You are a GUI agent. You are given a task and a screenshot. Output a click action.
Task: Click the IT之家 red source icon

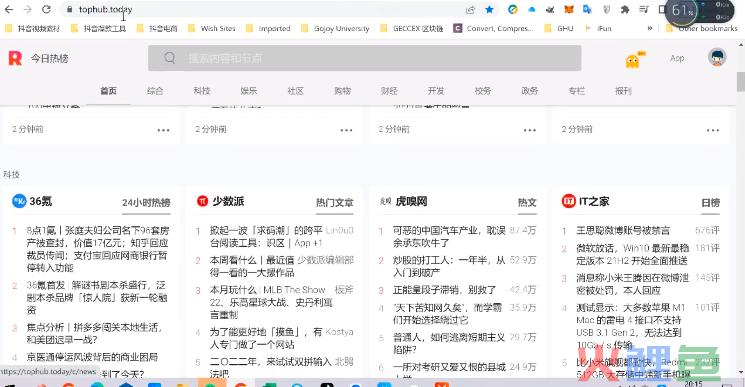(x=569, y=201)
